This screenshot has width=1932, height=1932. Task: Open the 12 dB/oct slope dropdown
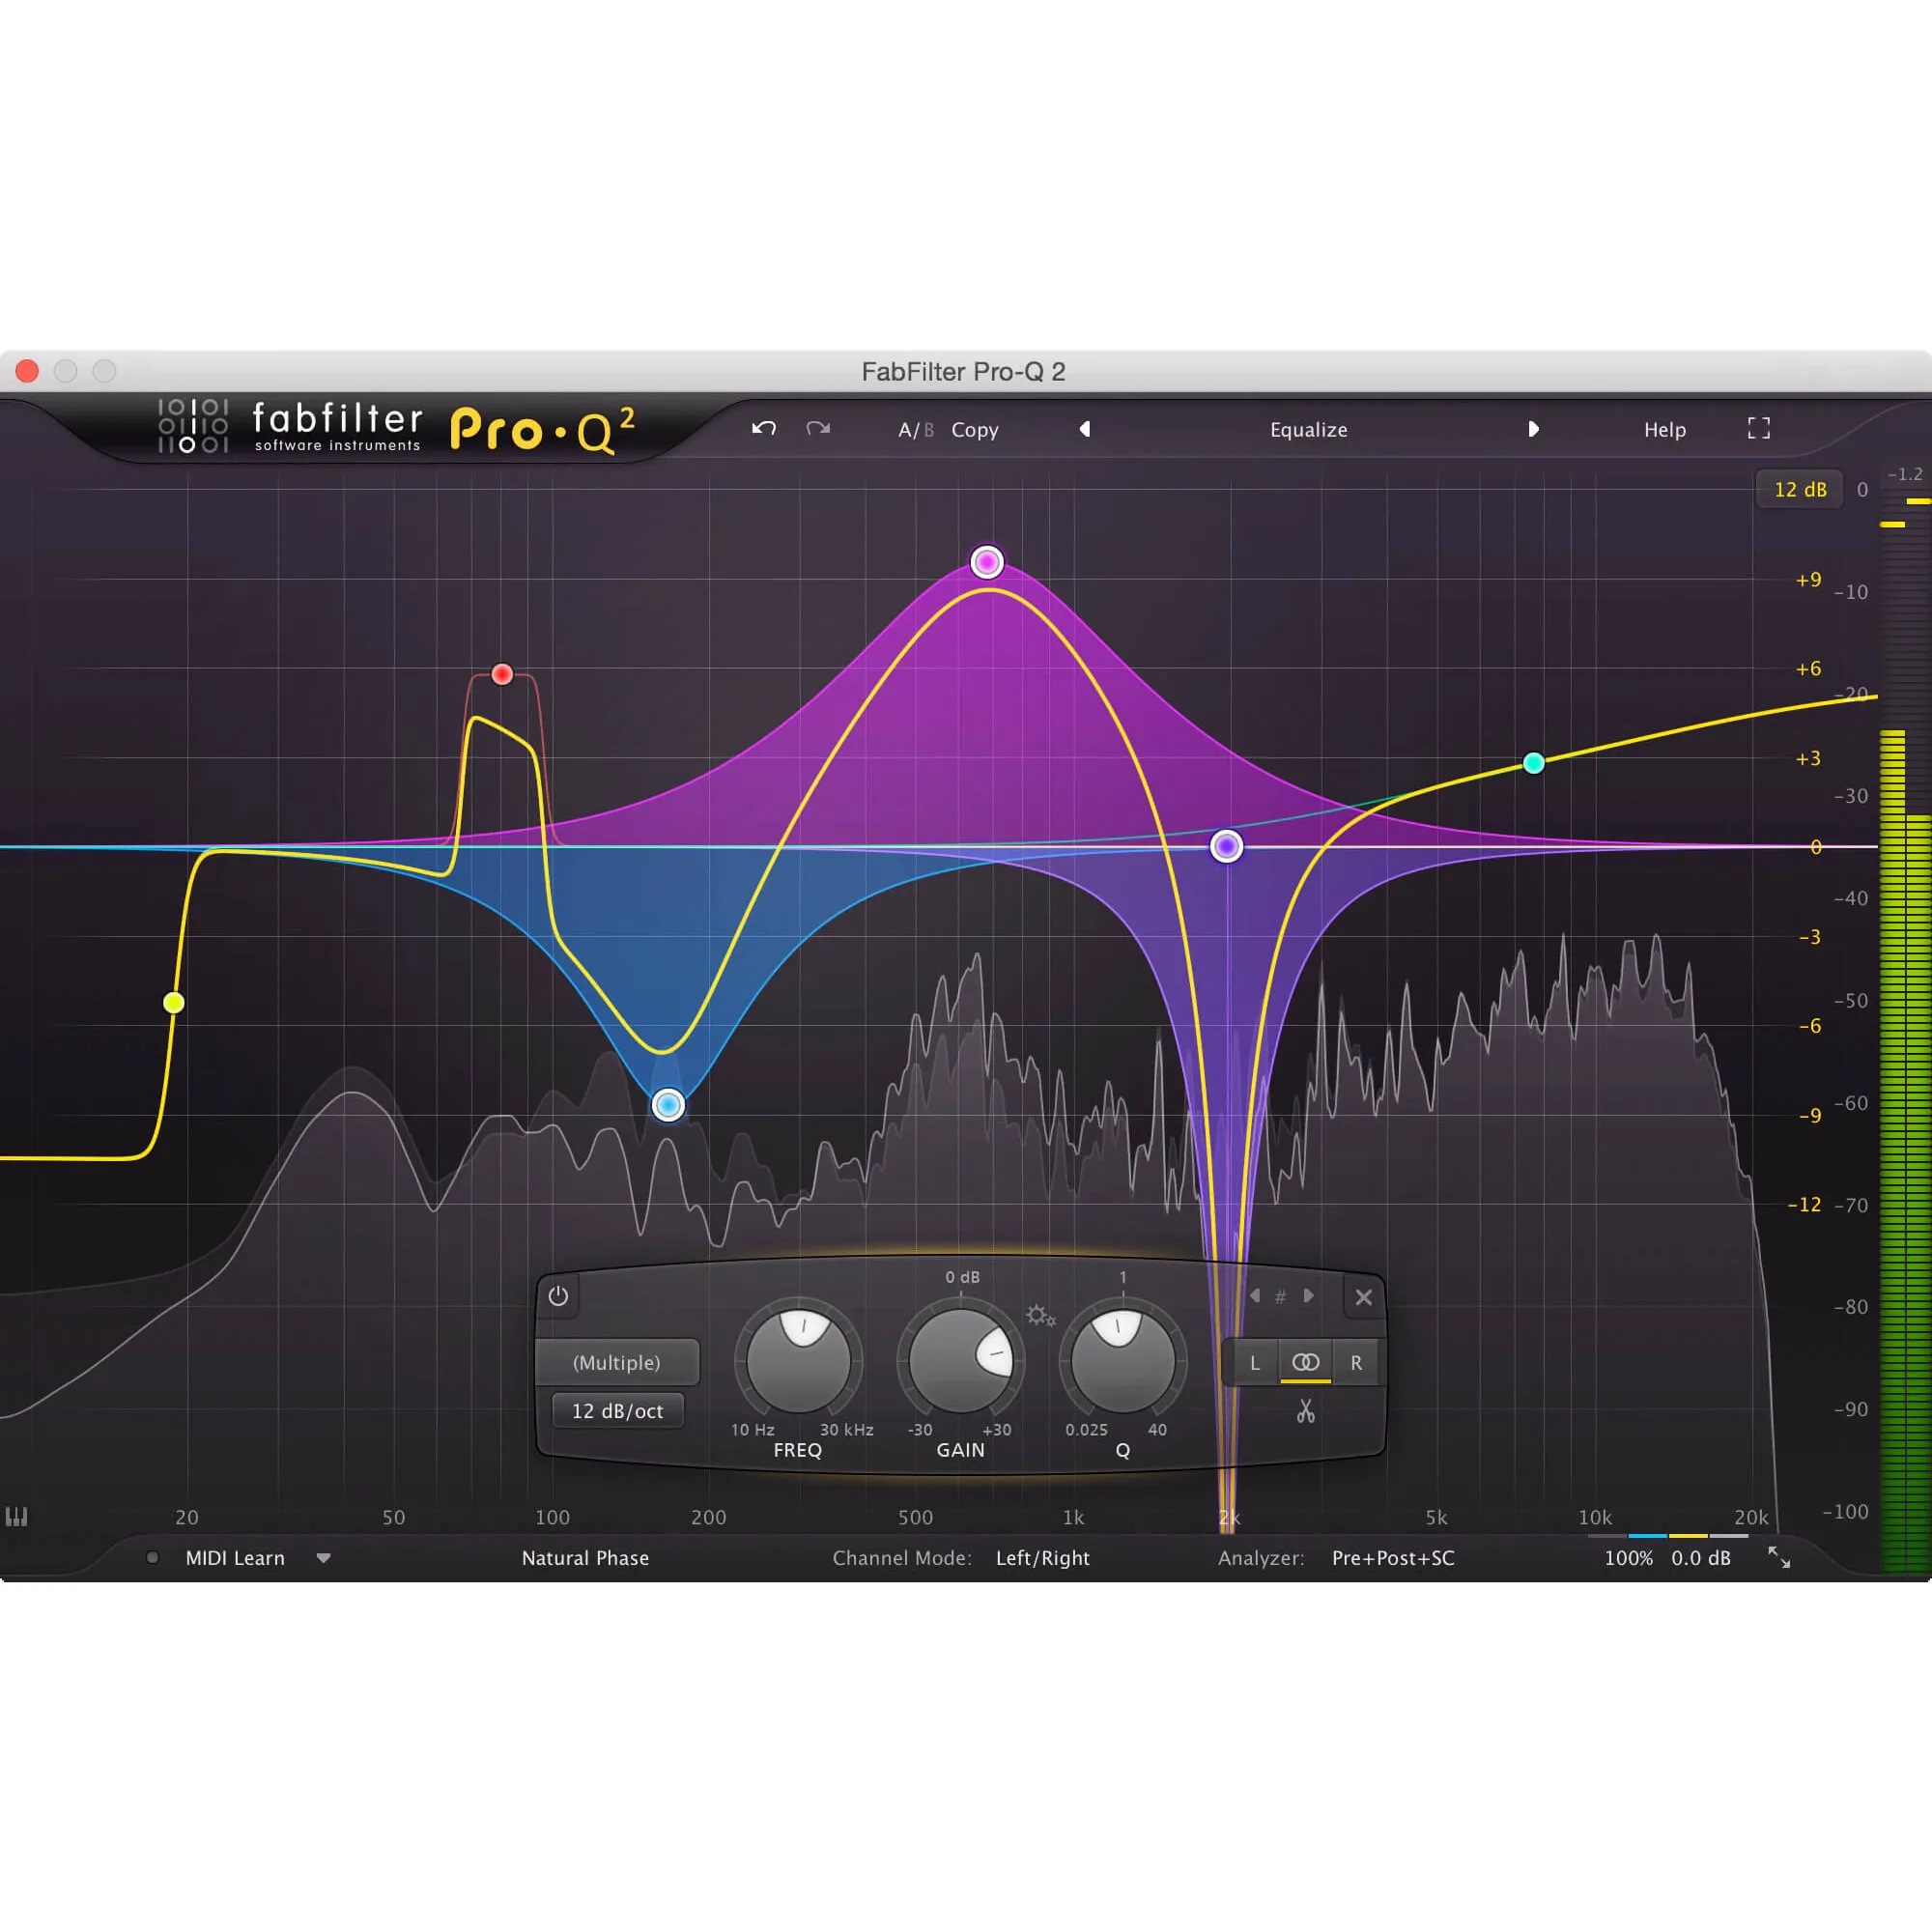618,1411
